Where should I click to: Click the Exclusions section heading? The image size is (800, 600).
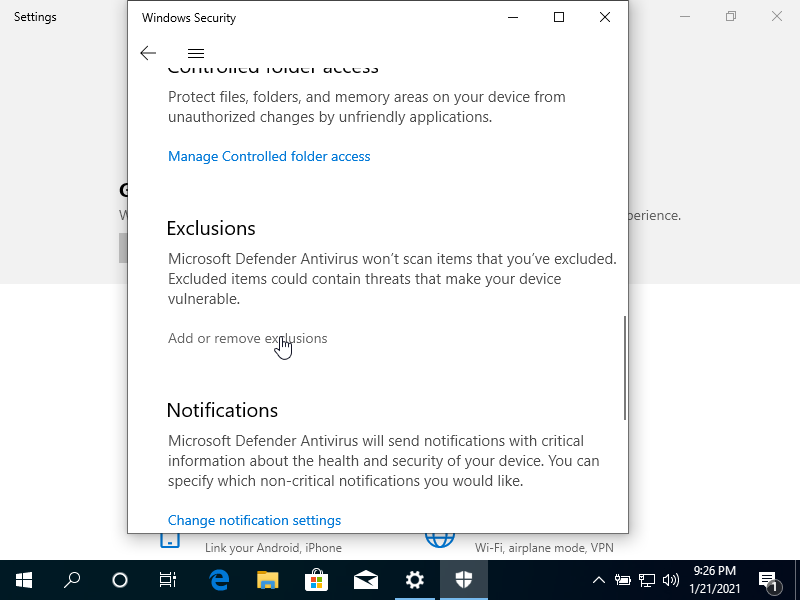(x=211, y=228)
